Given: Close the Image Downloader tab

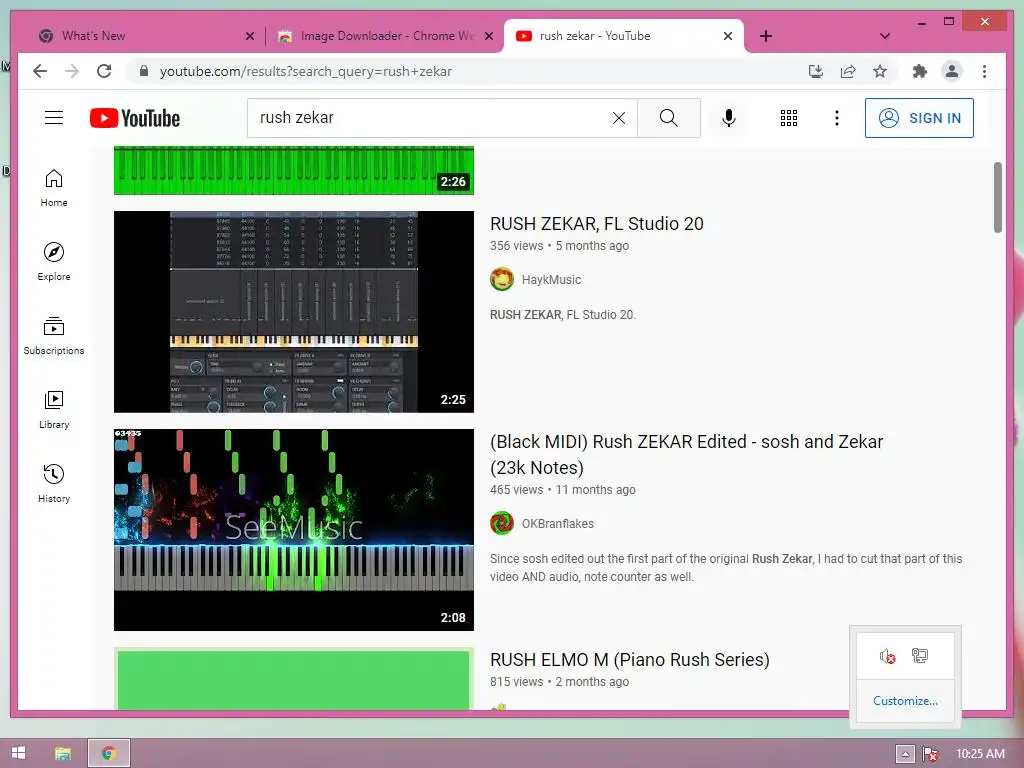Looking at the screenshot, I should [x=488, y=37].
